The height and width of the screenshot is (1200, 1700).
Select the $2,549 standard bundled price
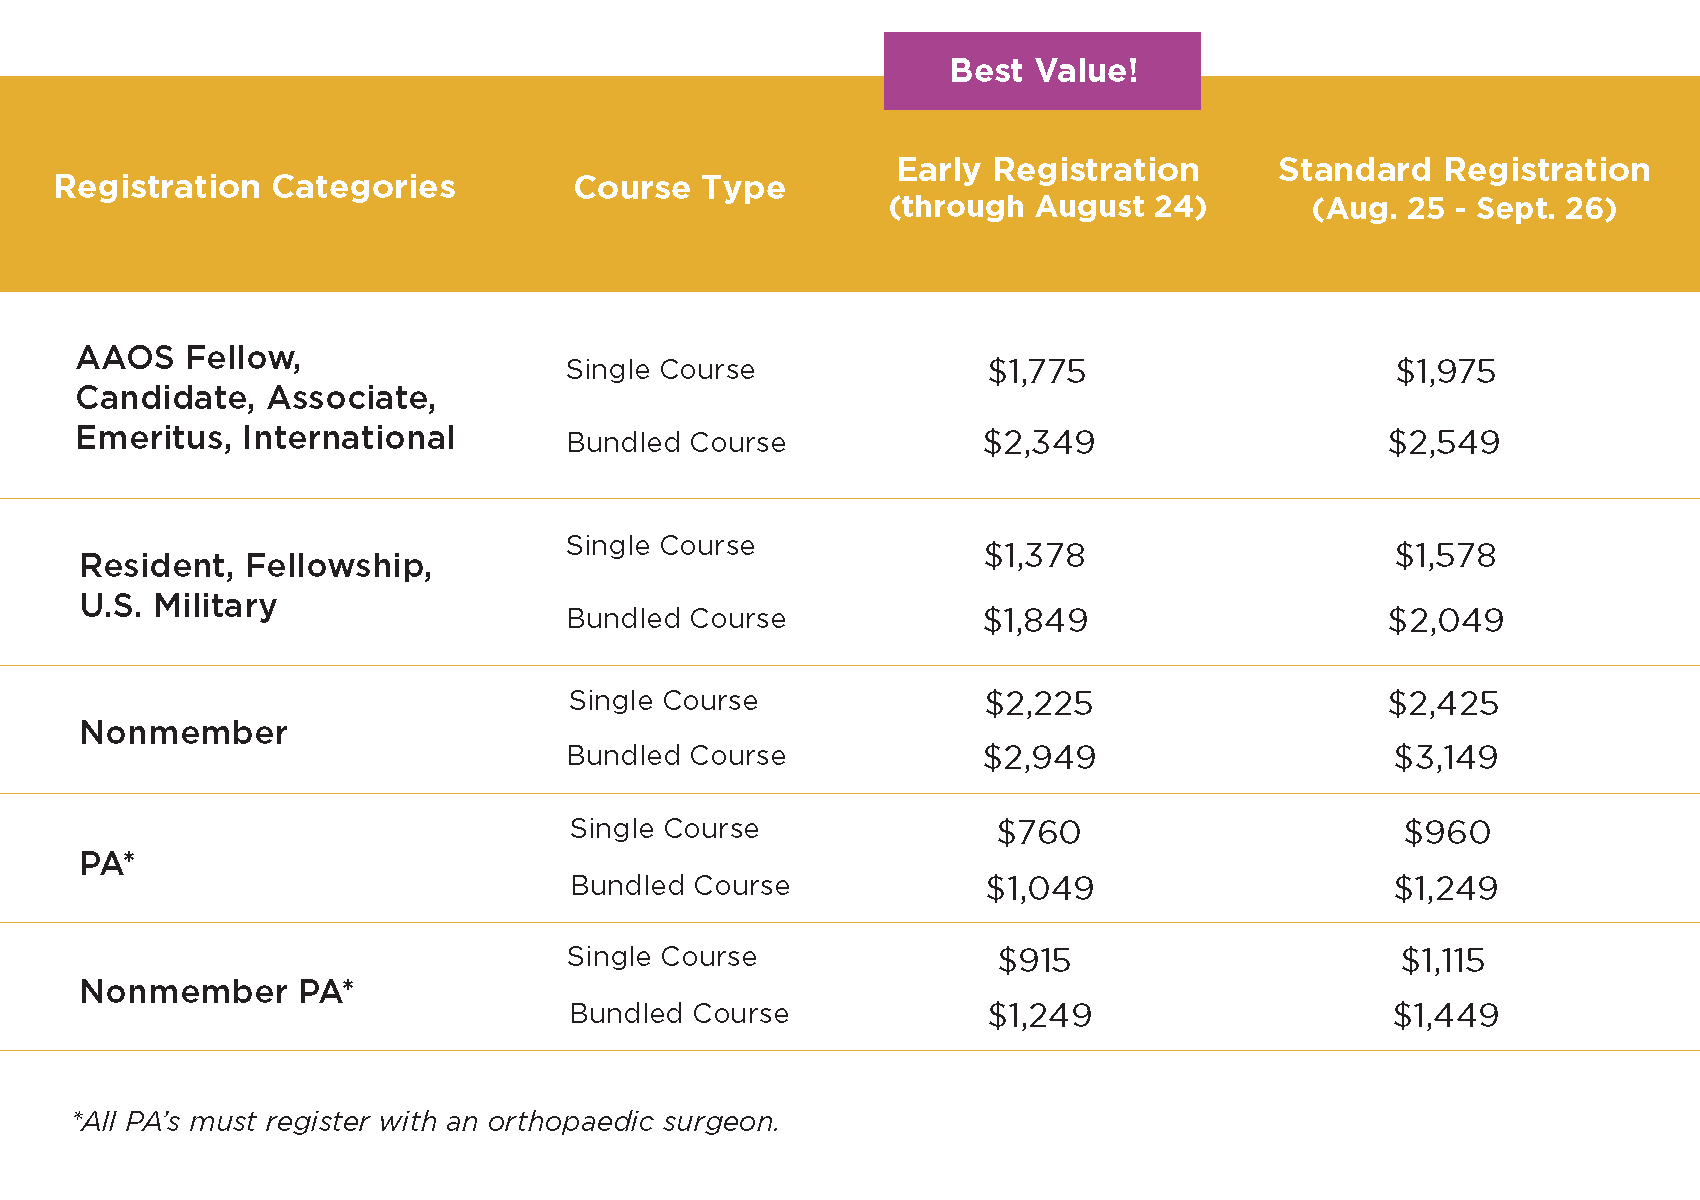[x=1444, y=443]
